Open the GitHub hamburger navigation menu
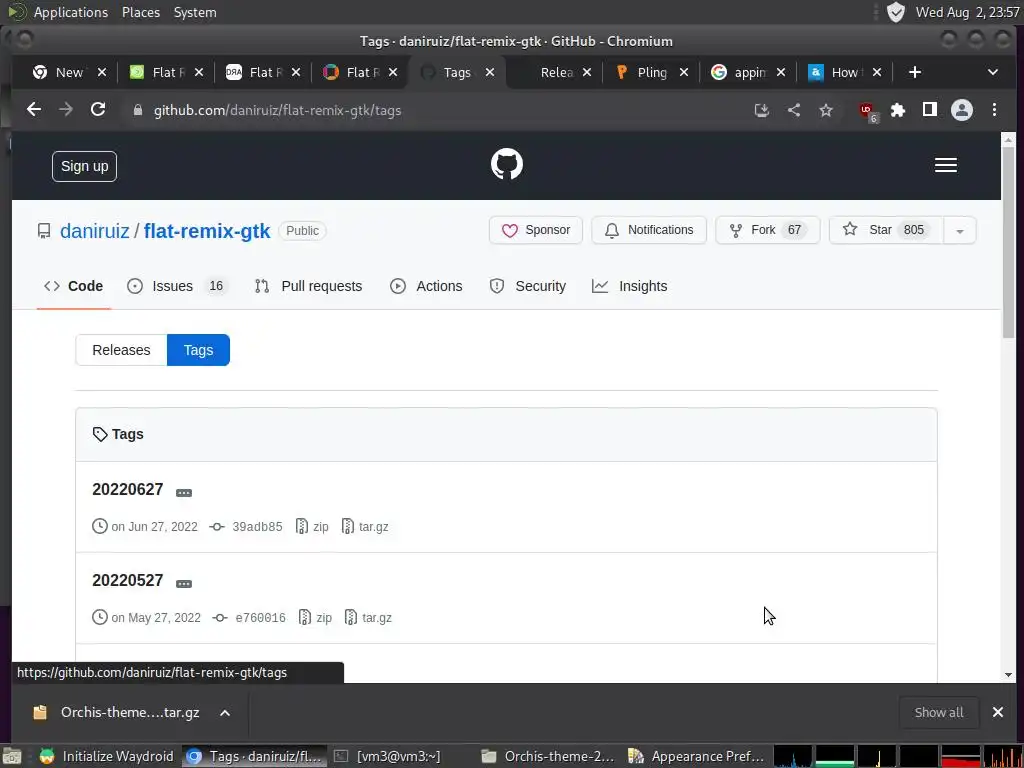1024x768 pixels. [946, 165]
